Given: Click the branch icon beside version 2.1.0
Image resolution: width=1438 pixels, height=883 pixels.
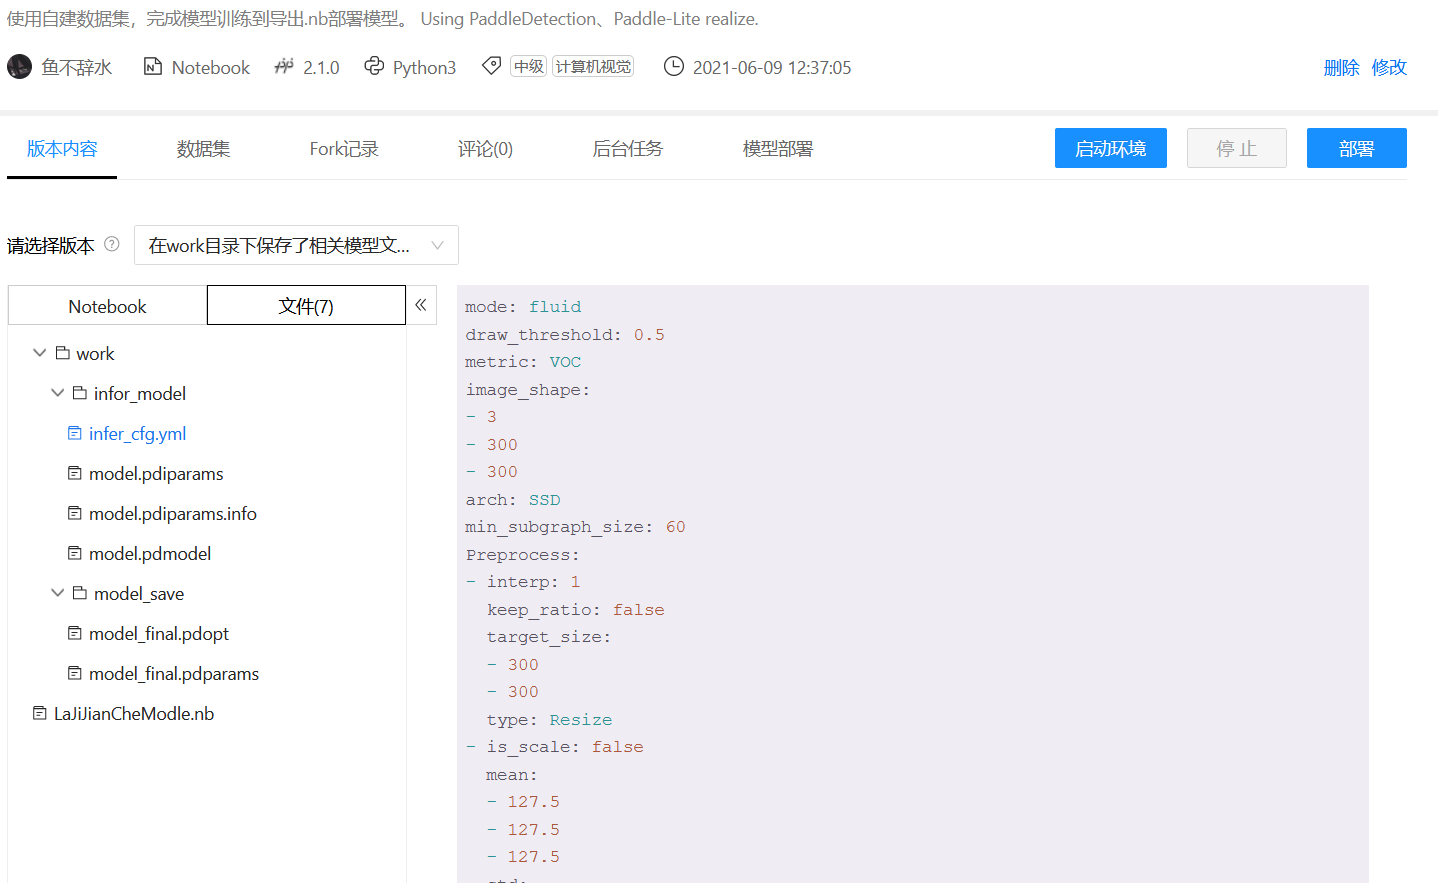Looking at the screenshot, I should tap(282, 66).
